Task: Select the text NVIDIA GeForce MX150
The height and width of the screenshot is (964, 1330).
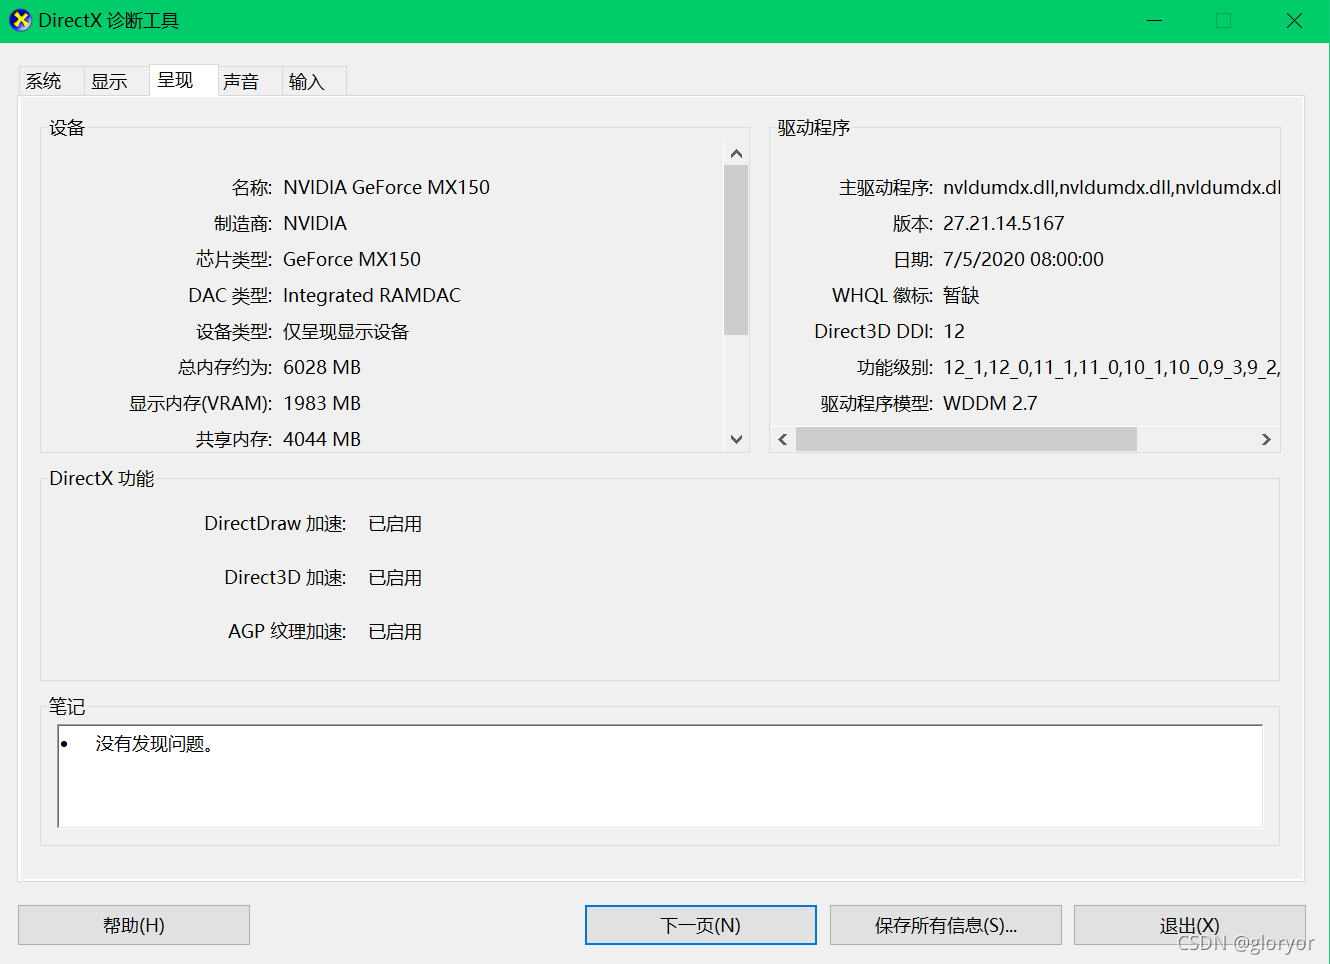Action: pos(387,187)
